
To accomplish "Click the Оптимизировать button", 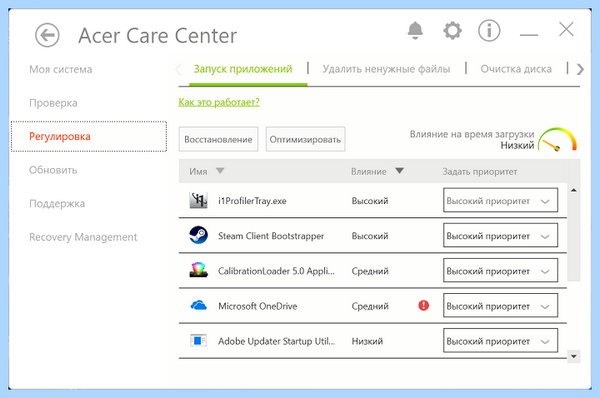I will click(x=305, y=139).
